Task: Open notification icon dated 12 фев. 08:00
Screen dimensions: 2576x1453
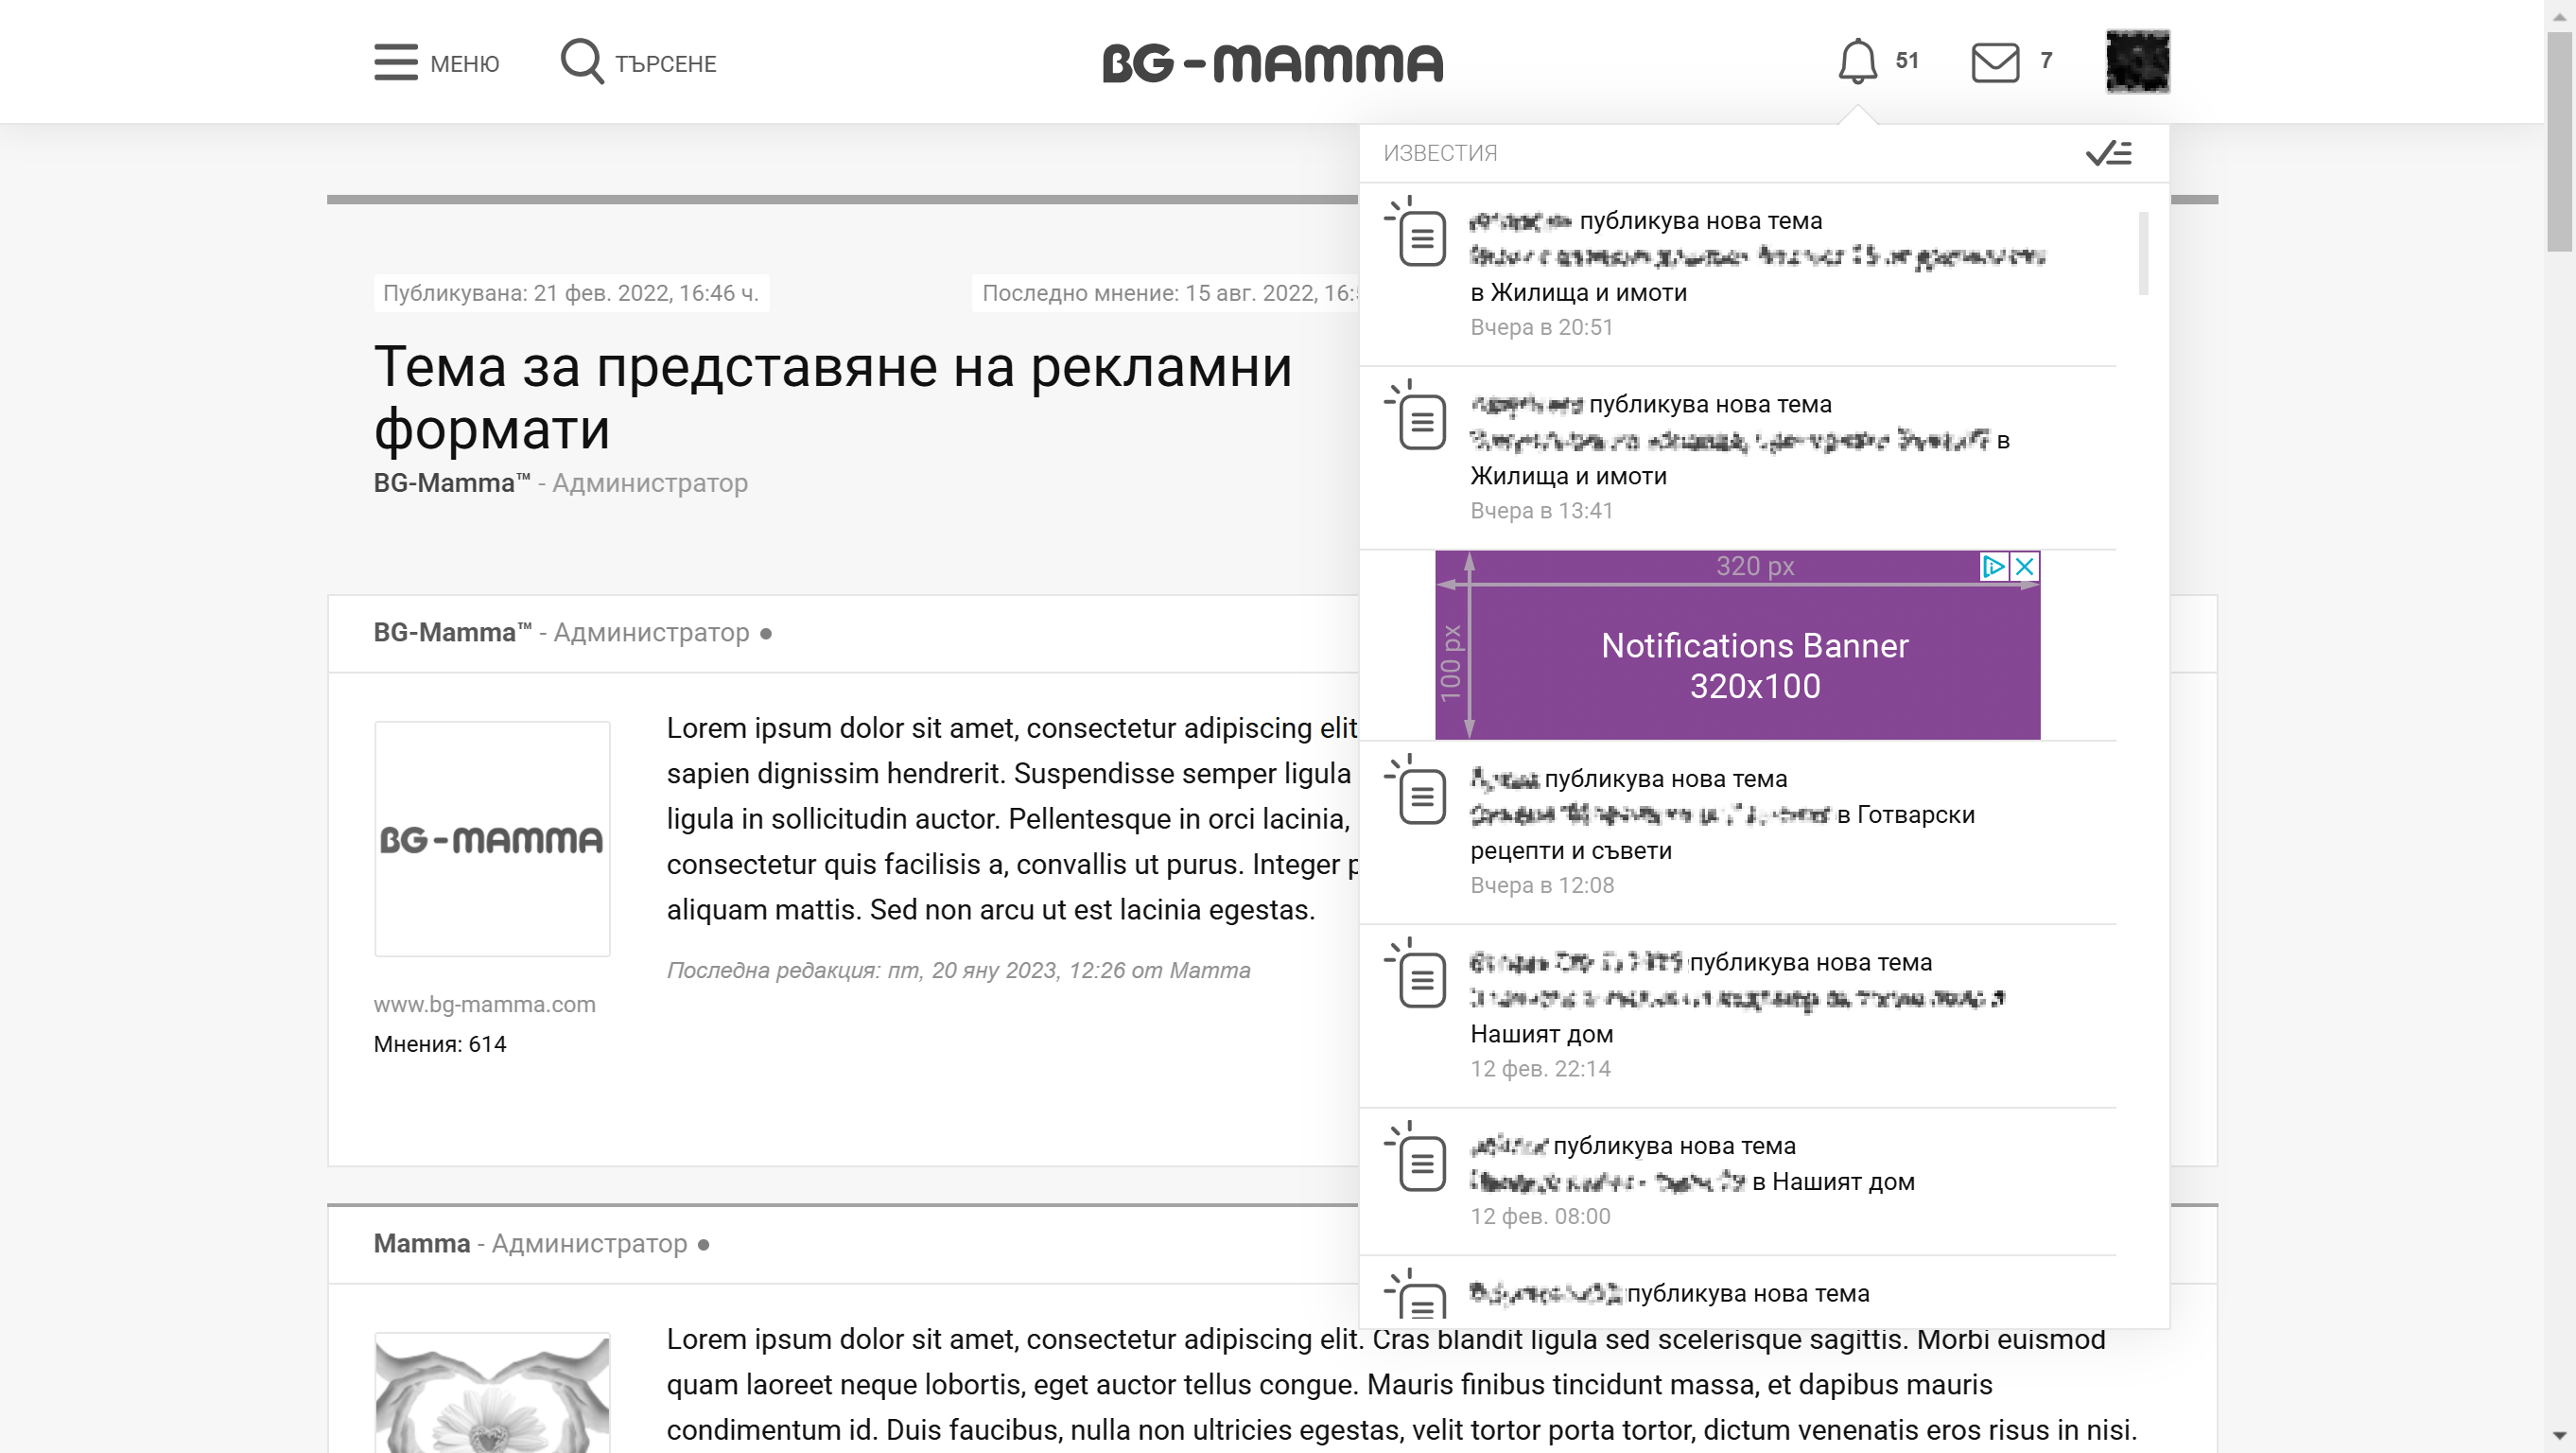Action: pyautogui.click(x=1417, y=1157)
